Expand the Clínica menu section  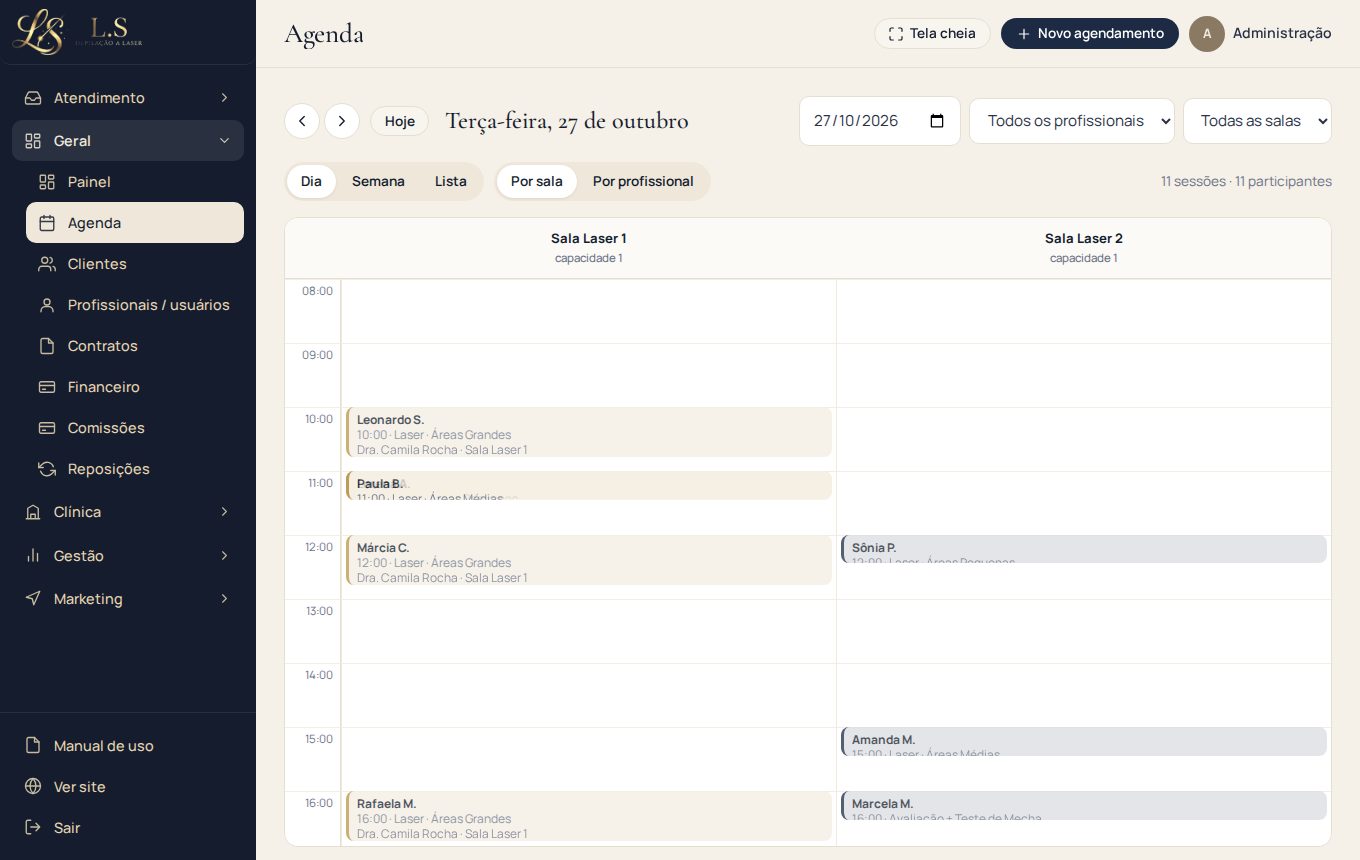128,512
